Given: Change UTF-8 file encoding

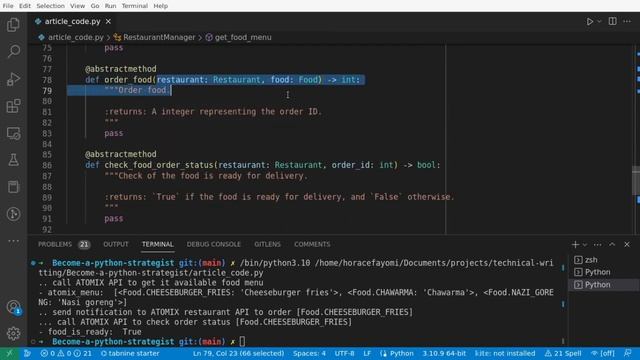Looking at the screenshot, I should click(344, 353).
